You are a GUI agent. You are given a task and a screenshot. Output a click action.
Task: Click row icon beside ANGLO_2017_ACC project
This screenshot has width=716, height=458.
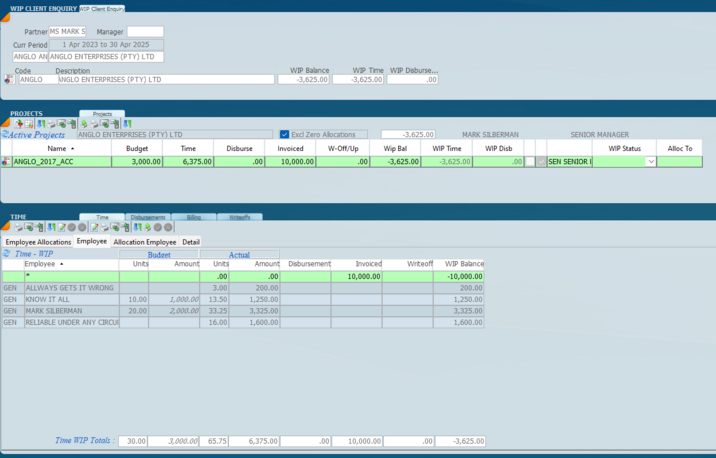(6, 161)
